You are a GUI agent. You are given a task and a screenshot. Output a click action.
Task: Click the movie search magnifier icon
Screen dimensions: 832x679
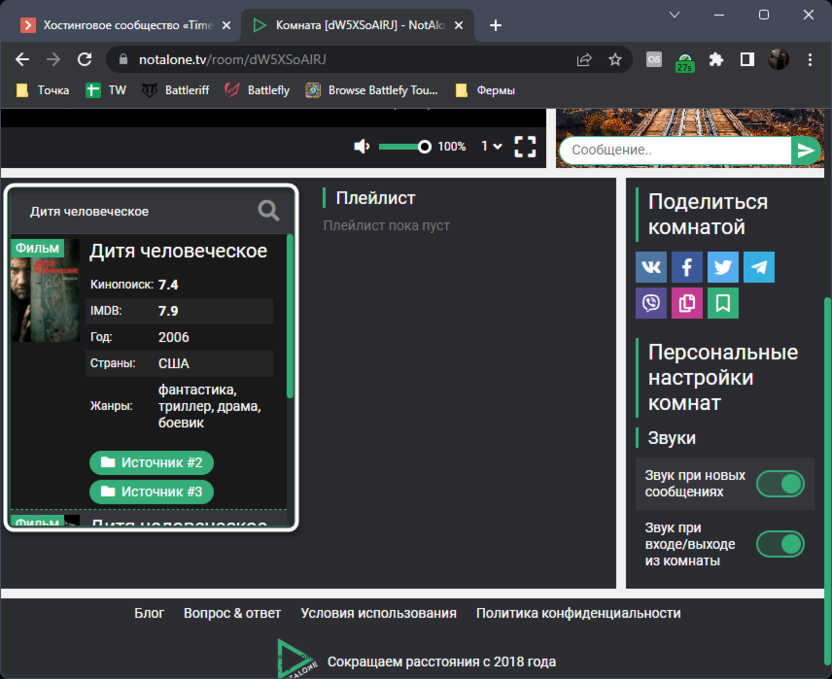pos(268,210)
